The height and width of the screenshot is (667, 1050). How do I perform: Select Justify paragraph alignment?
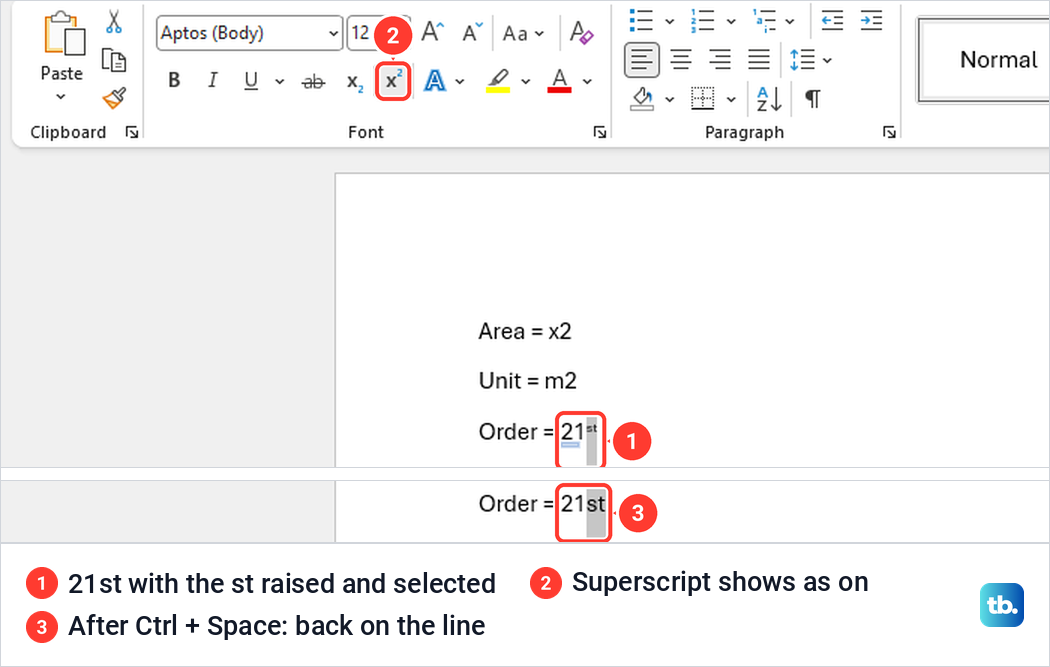[x=759, y=60]
